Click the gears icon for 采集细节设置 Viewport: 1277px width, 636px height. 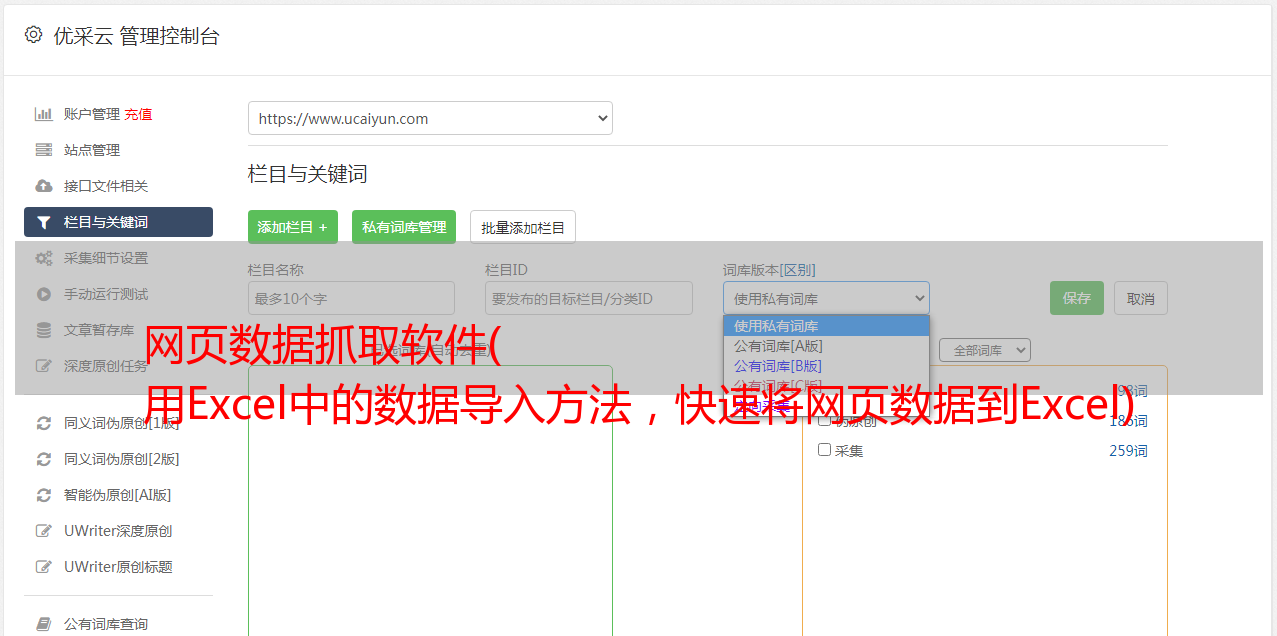tap(44, 258)
